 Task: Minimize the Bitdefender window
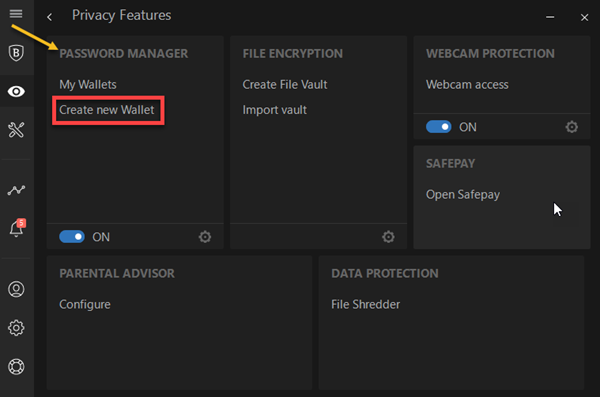(550, 17)
